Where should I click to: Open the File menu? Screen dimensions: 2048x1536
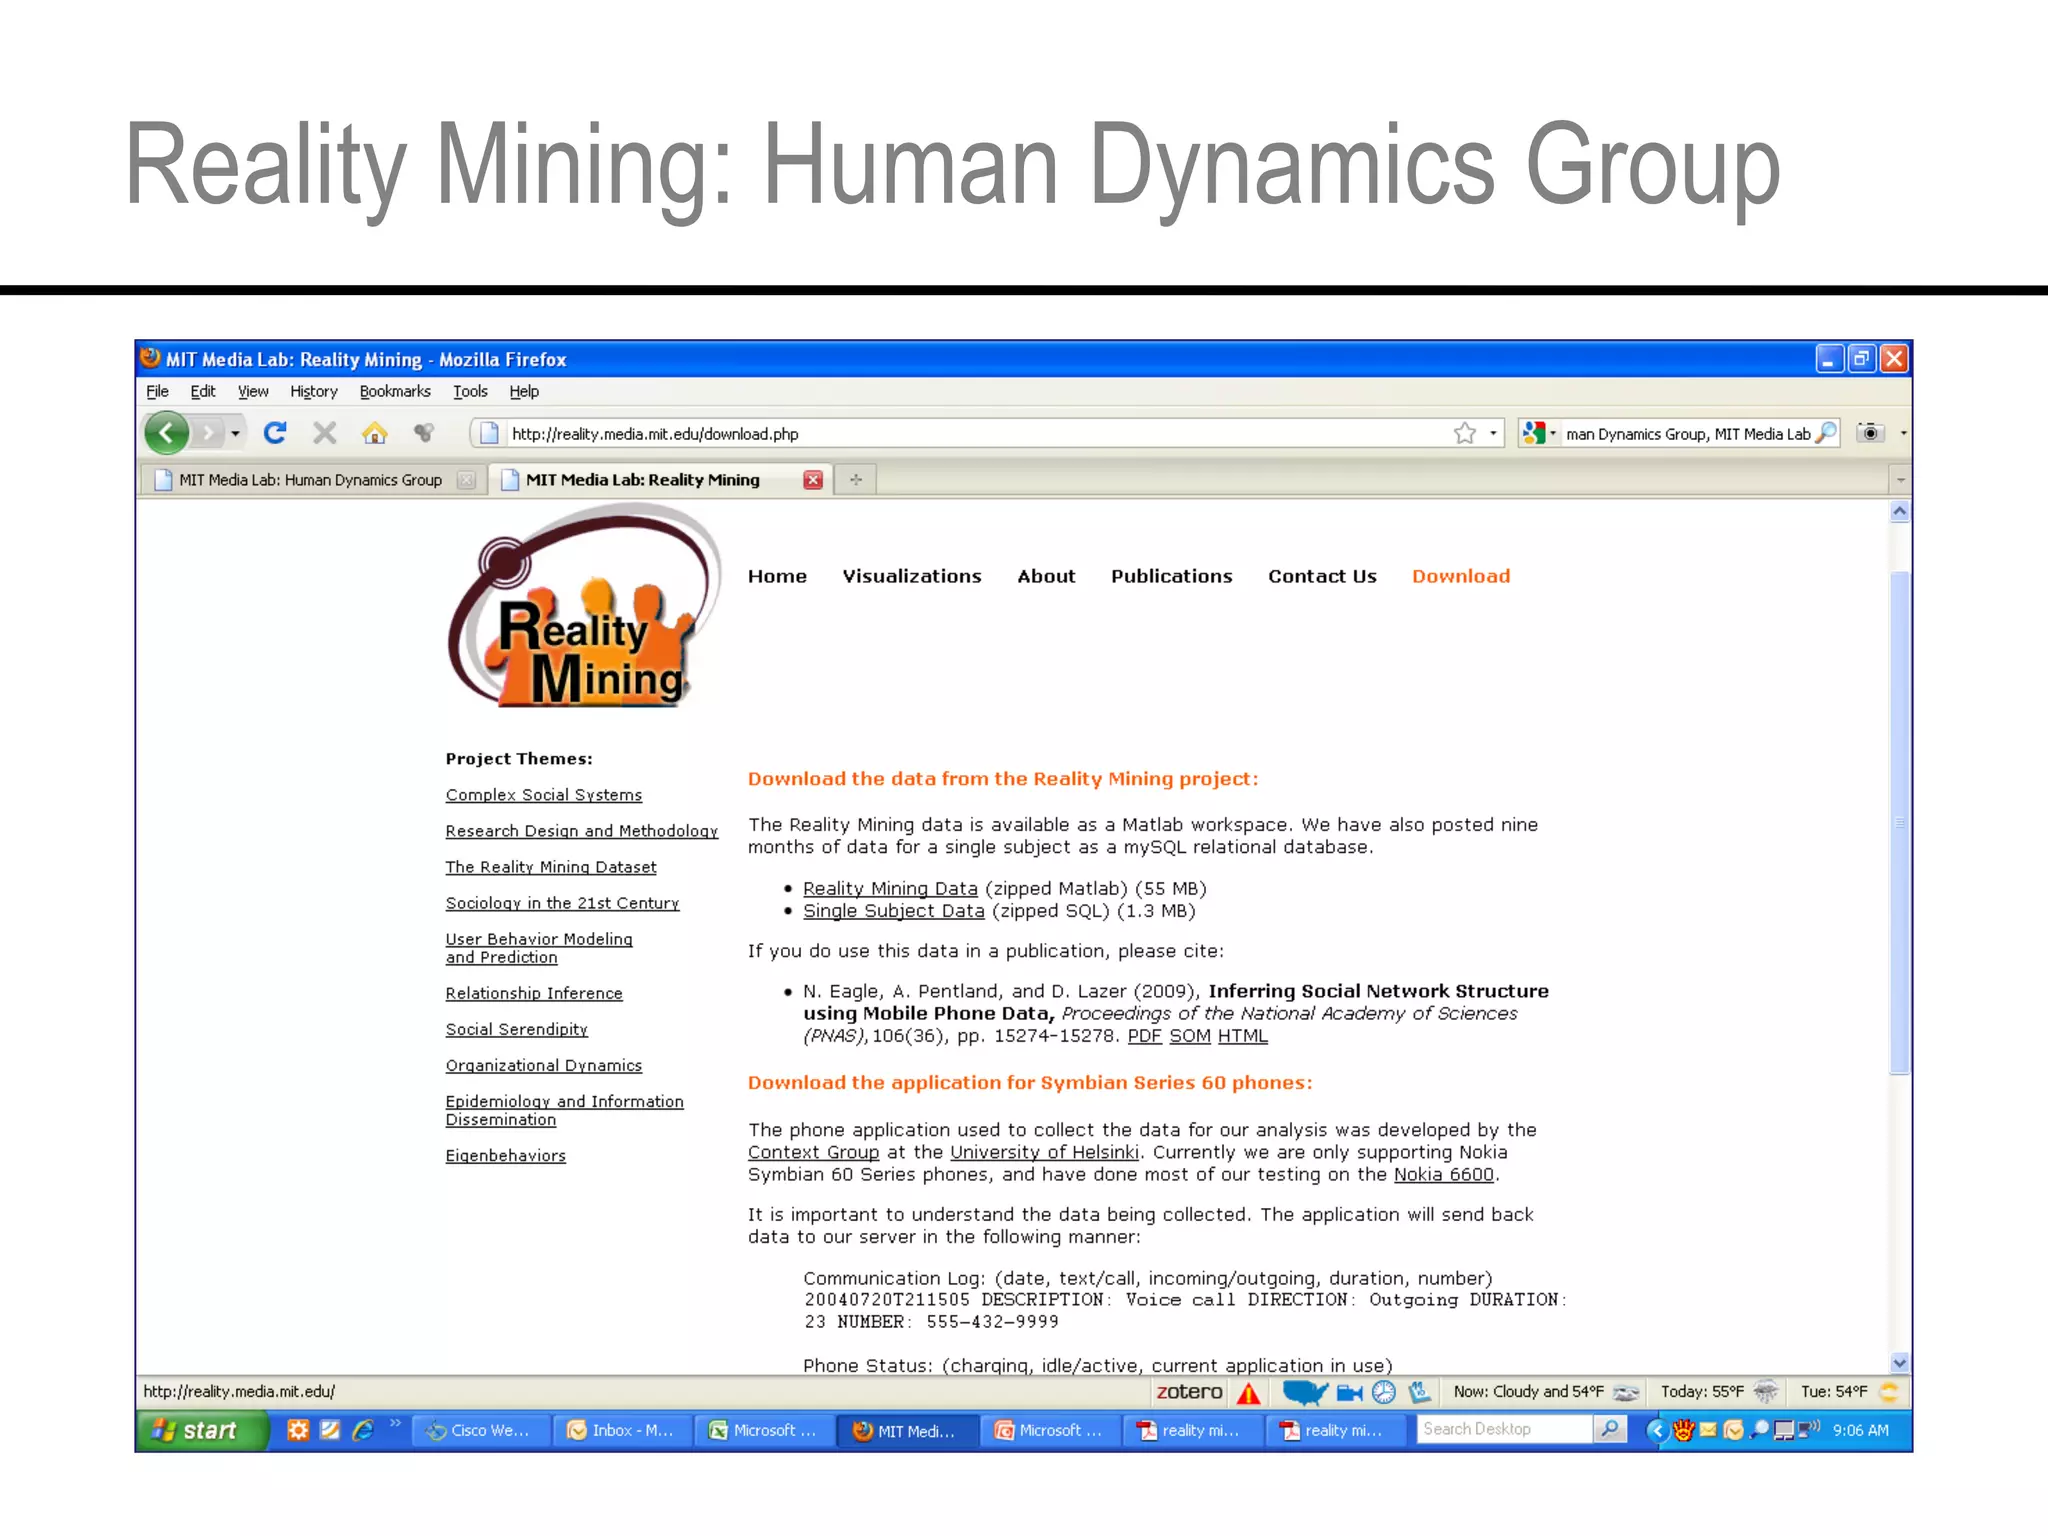click(x=157, y=391)
